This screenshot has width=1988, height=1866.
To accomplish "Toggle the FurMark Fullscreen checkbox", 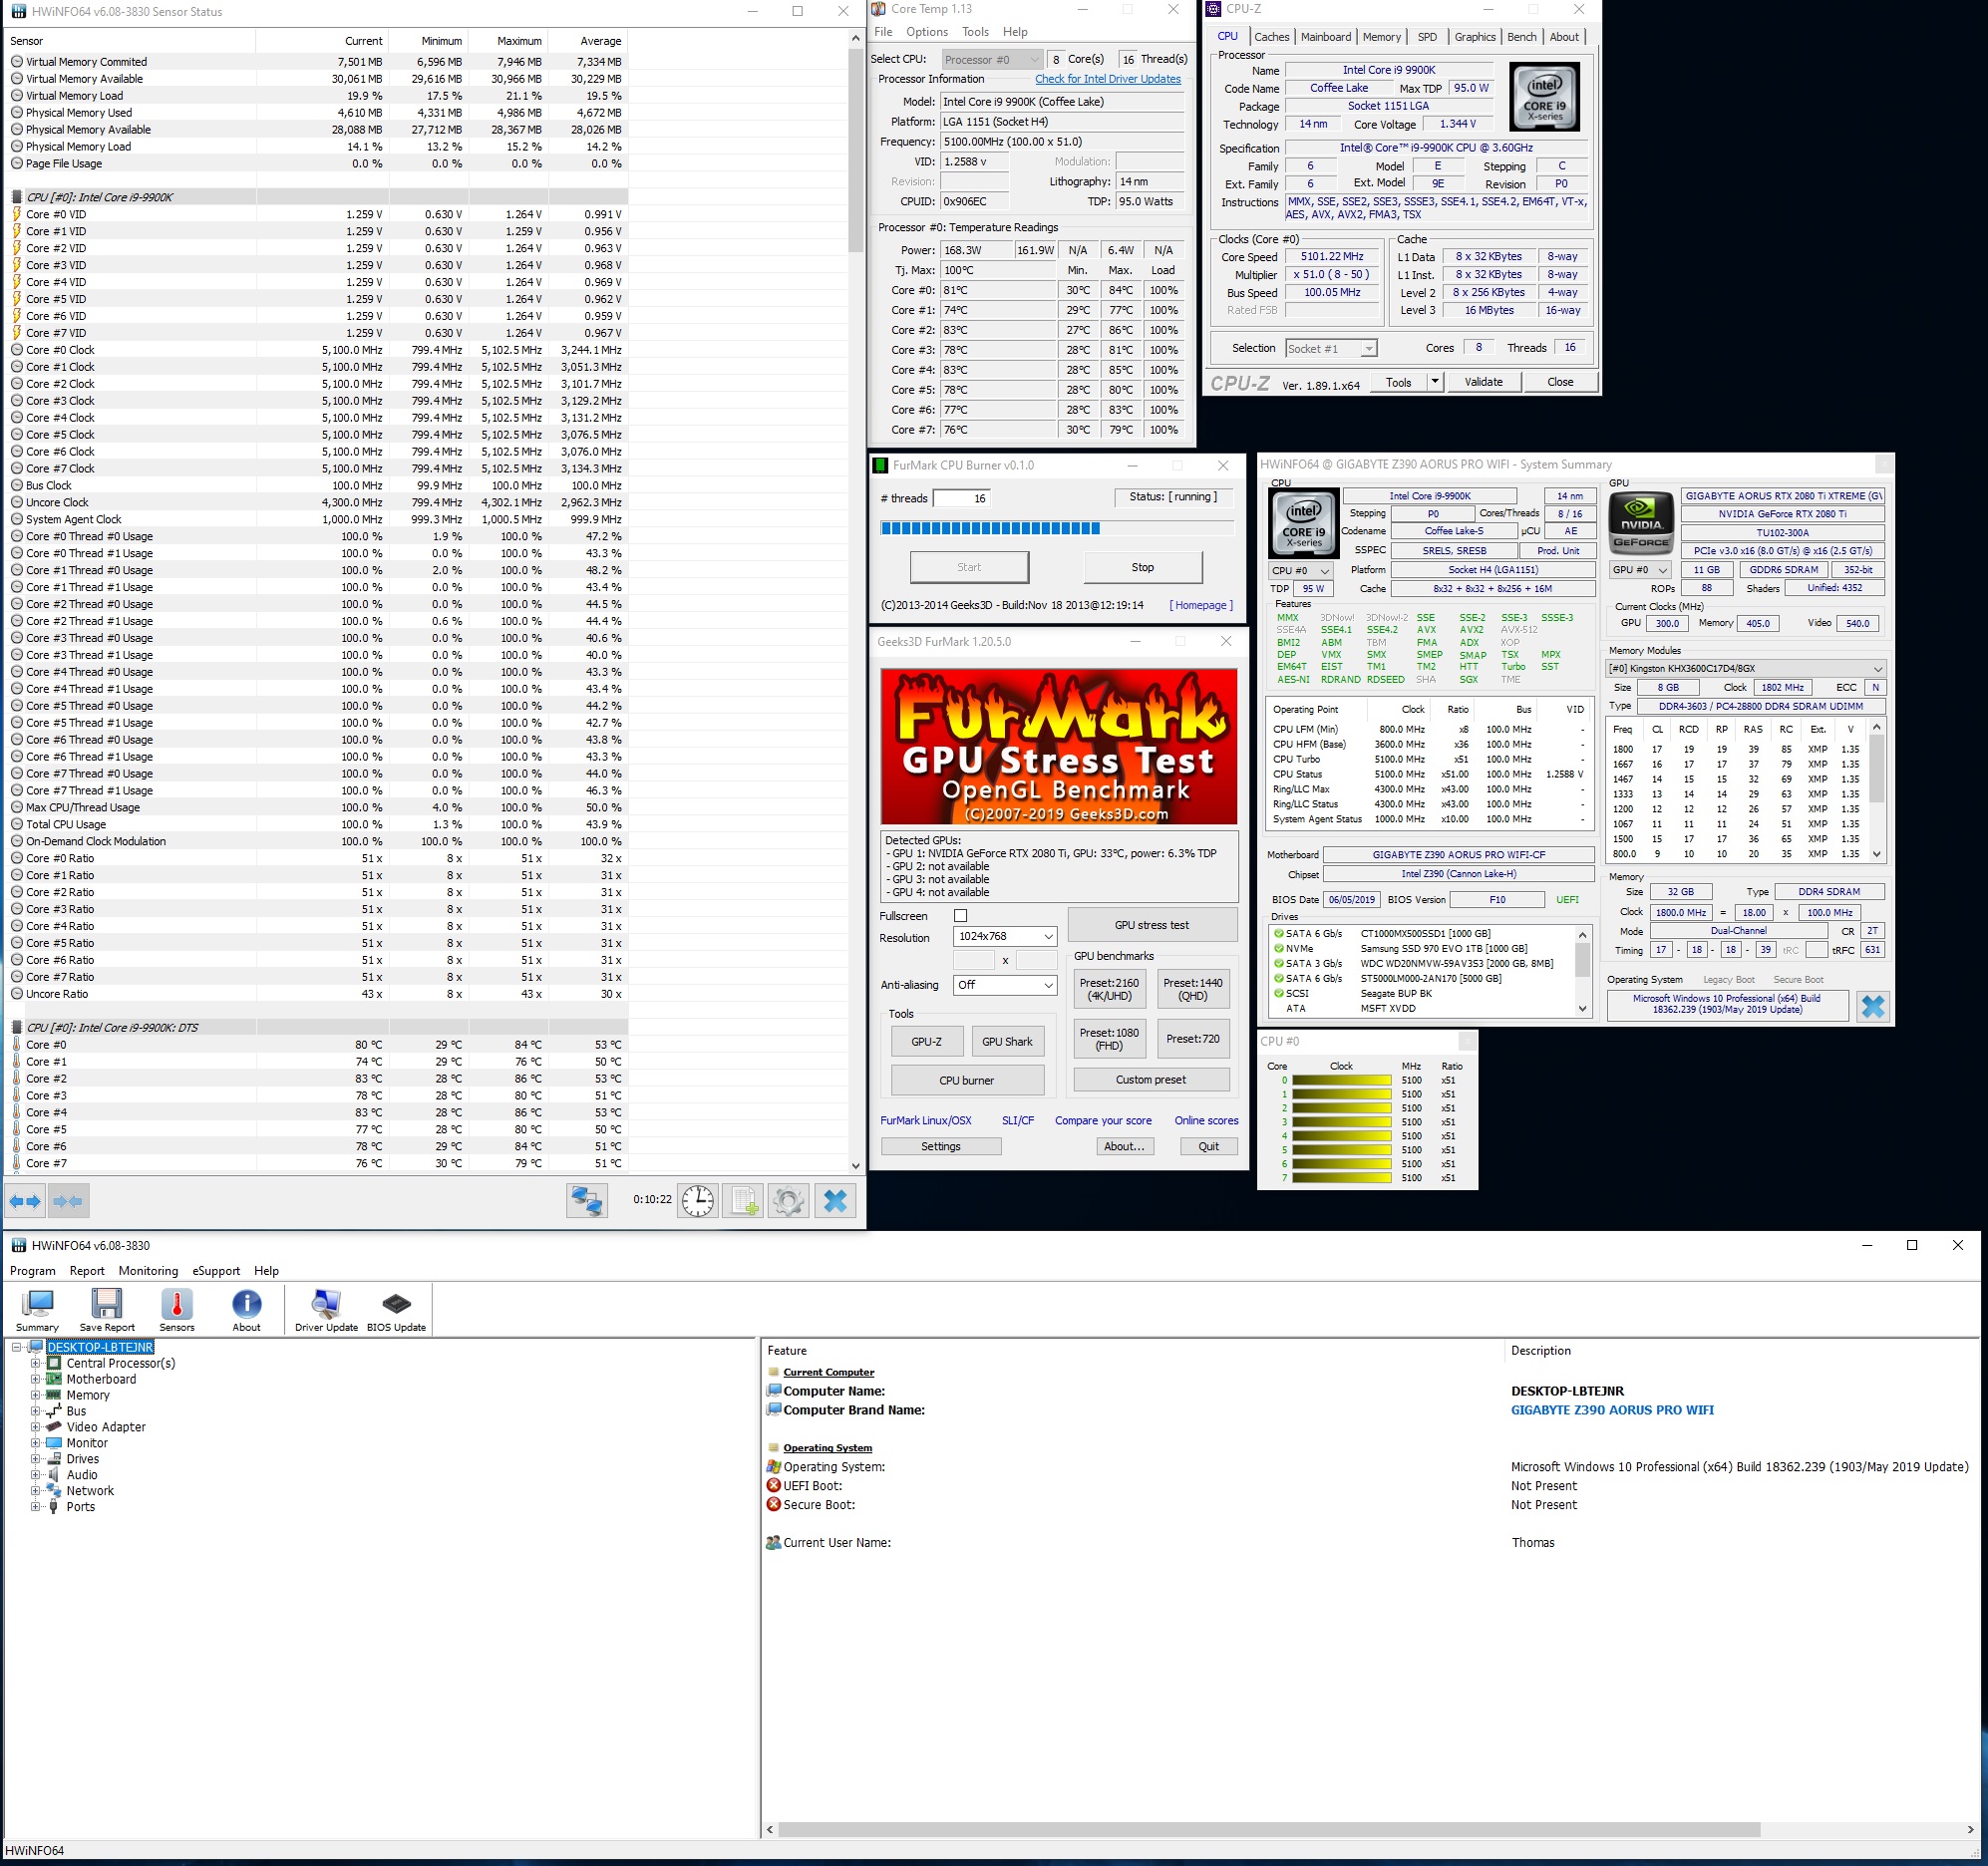I will coord(961,916).
